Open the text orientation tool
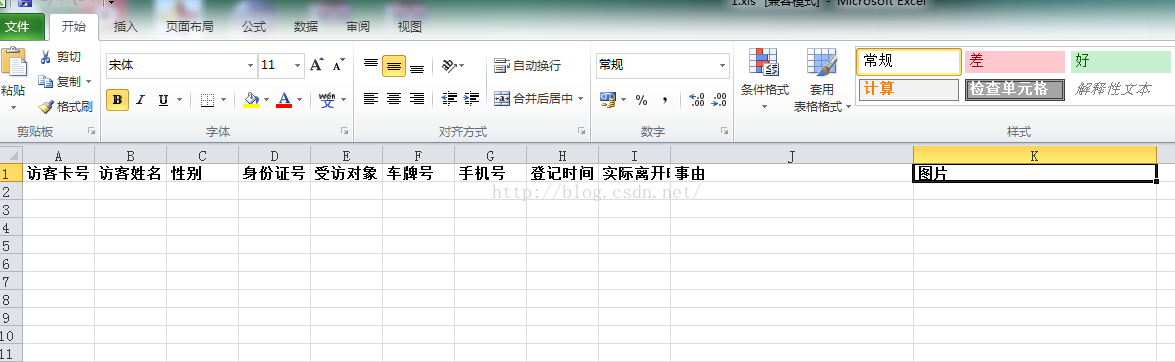 pos(453,66)
